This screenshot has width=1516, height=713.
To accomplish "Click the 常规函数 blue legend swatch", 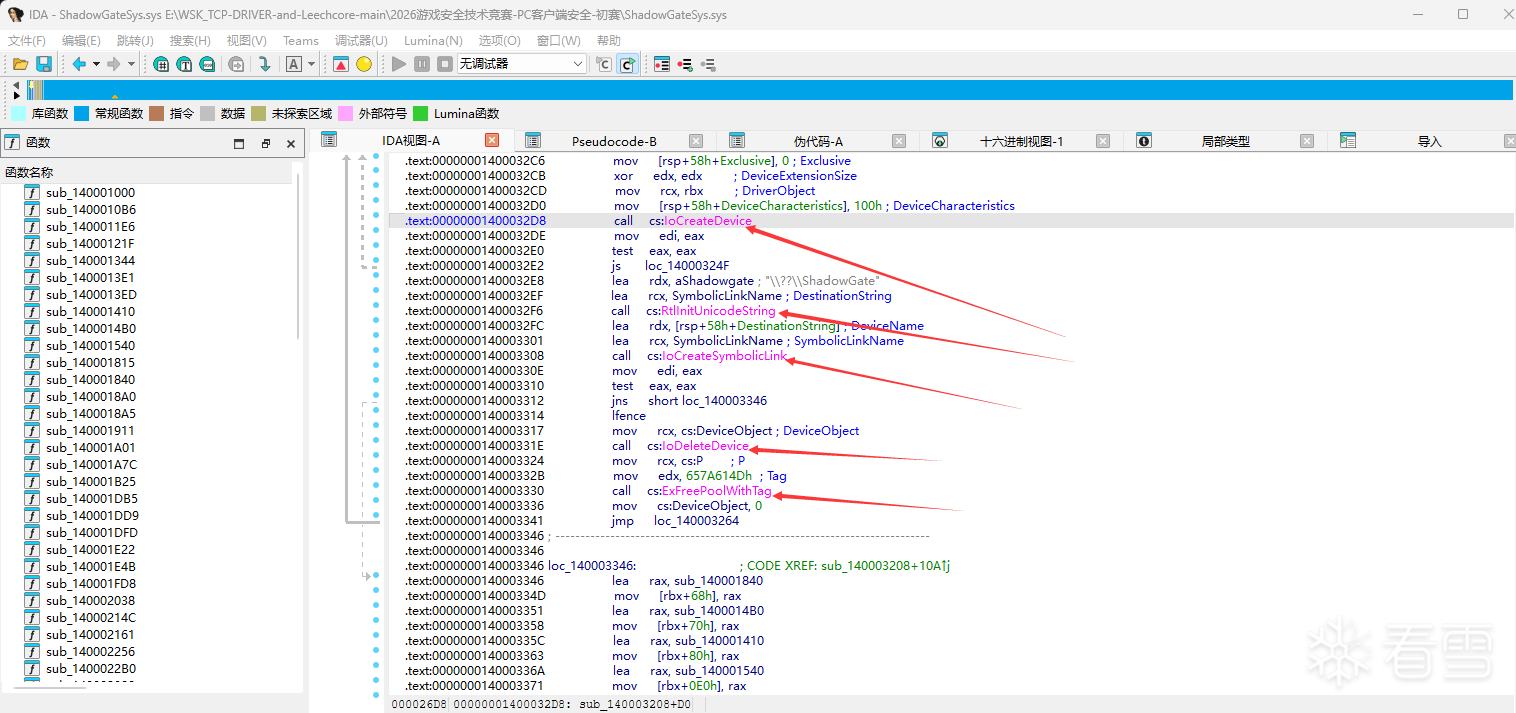I will [82, 113].
